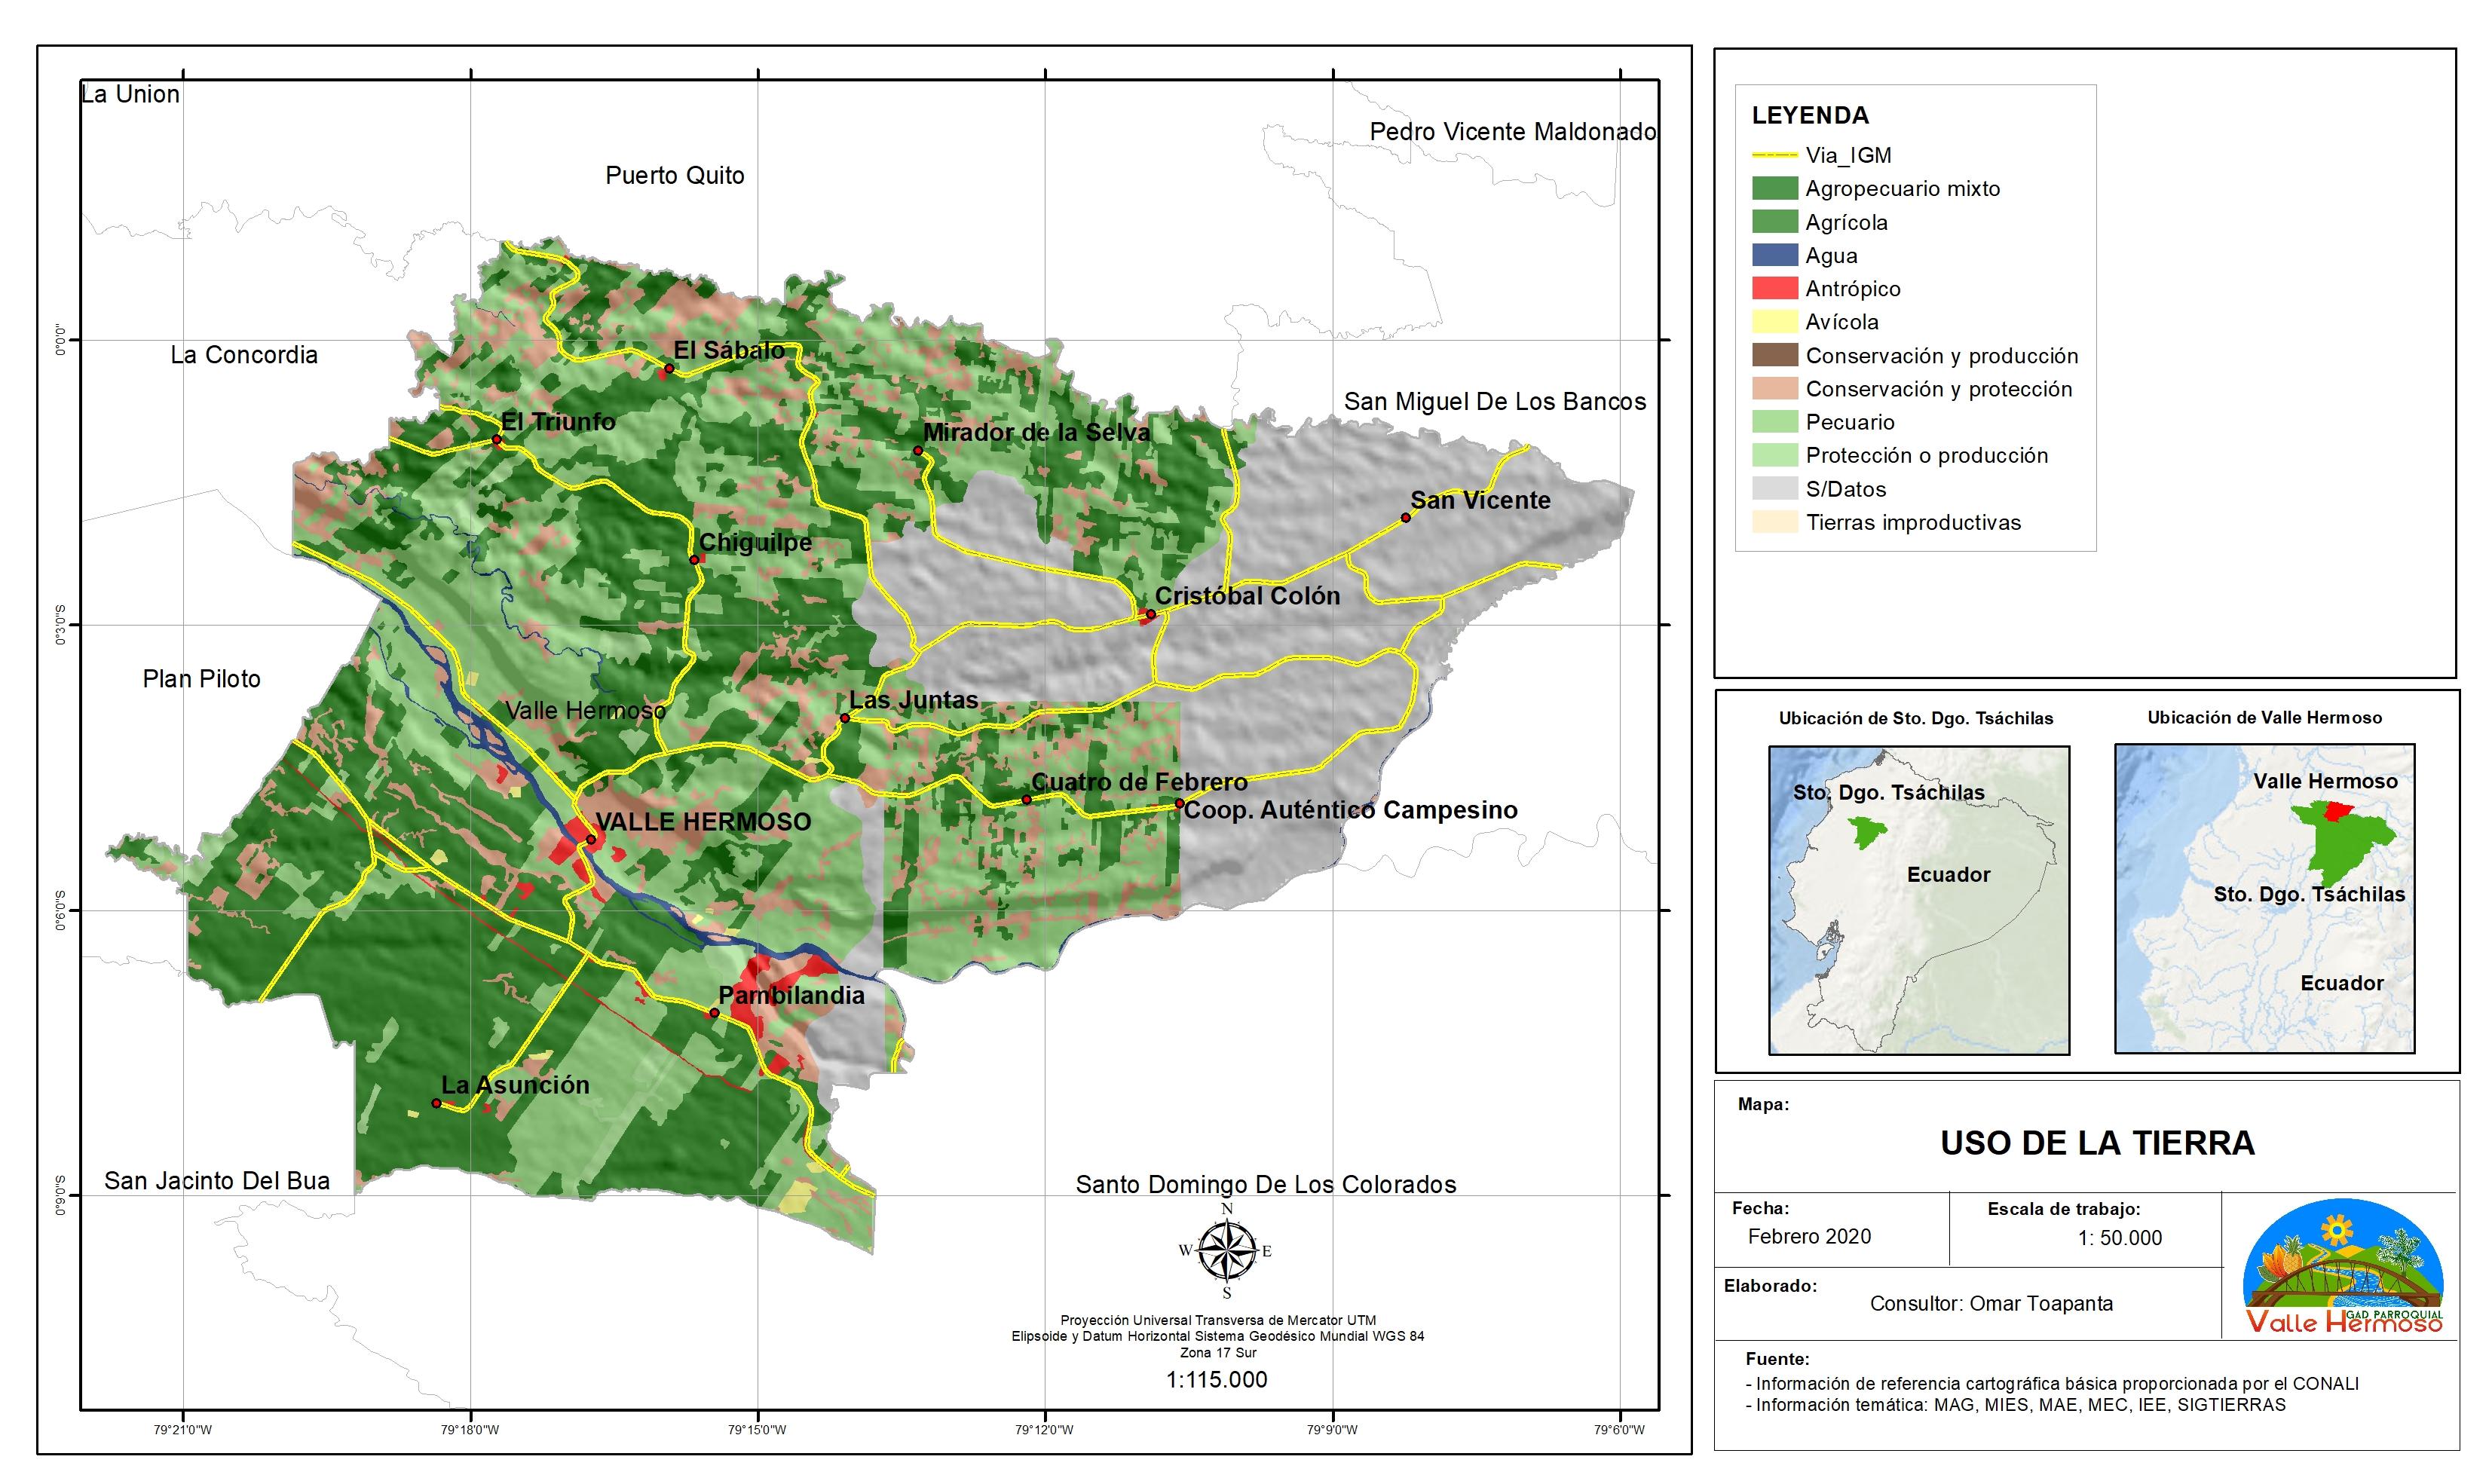Click the VALLE HERMOSO town marker dot

click(x=591, y=840)
